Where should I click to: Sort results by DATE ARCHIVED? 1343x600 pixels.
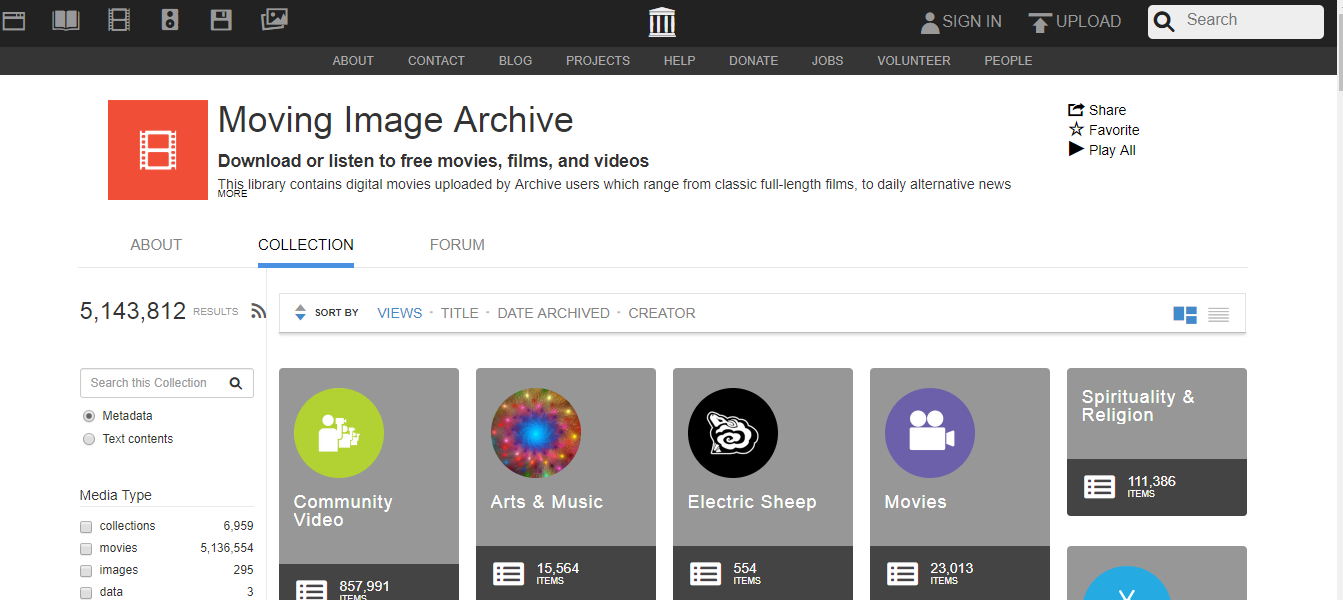pos(553,313)
